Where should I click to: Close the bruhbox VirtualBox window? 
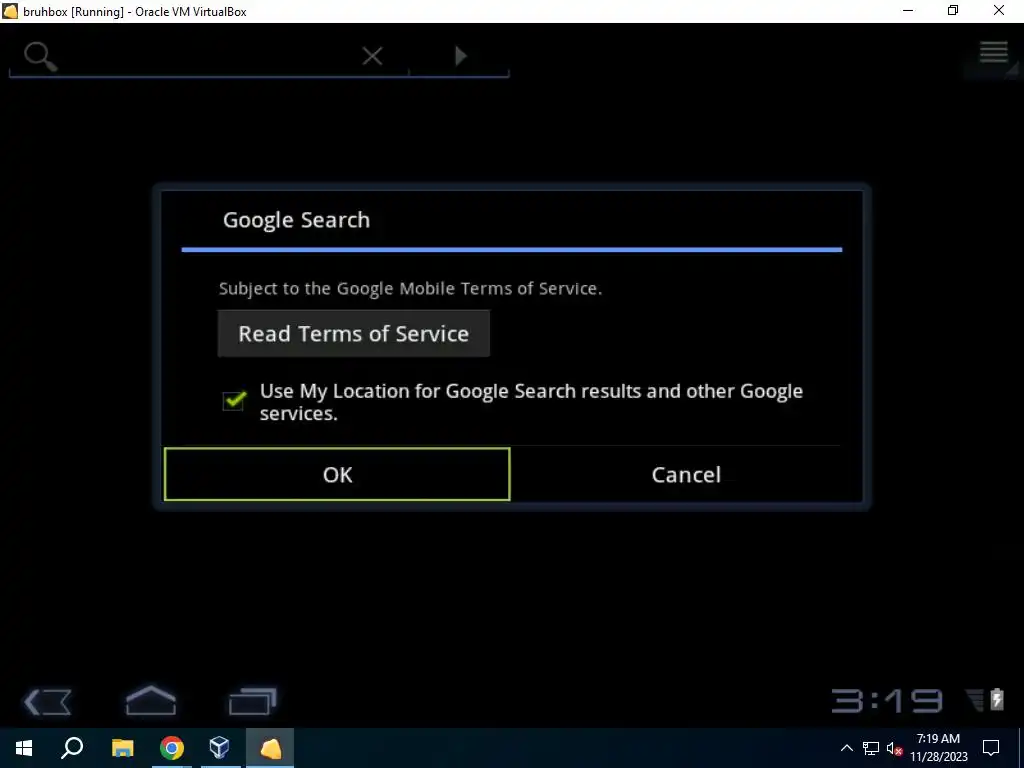[999, 11]
